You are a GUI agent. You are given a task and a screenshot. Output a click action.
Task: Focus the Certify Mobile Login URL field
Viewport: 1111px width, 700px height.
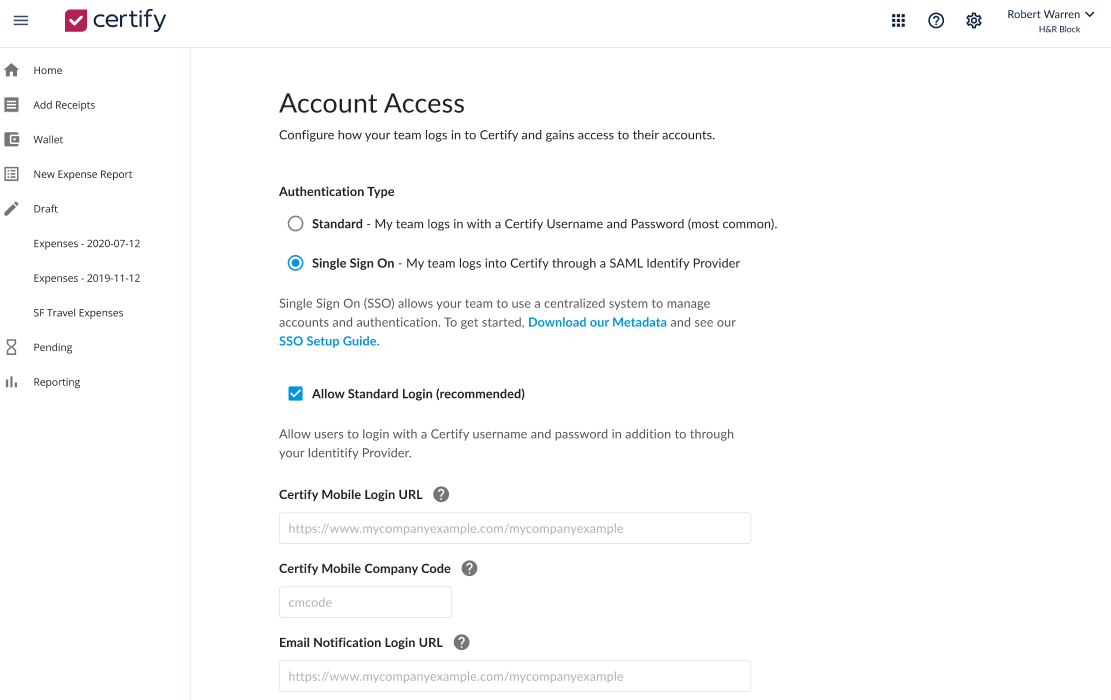pyautogui.click(x=514, y=529)
